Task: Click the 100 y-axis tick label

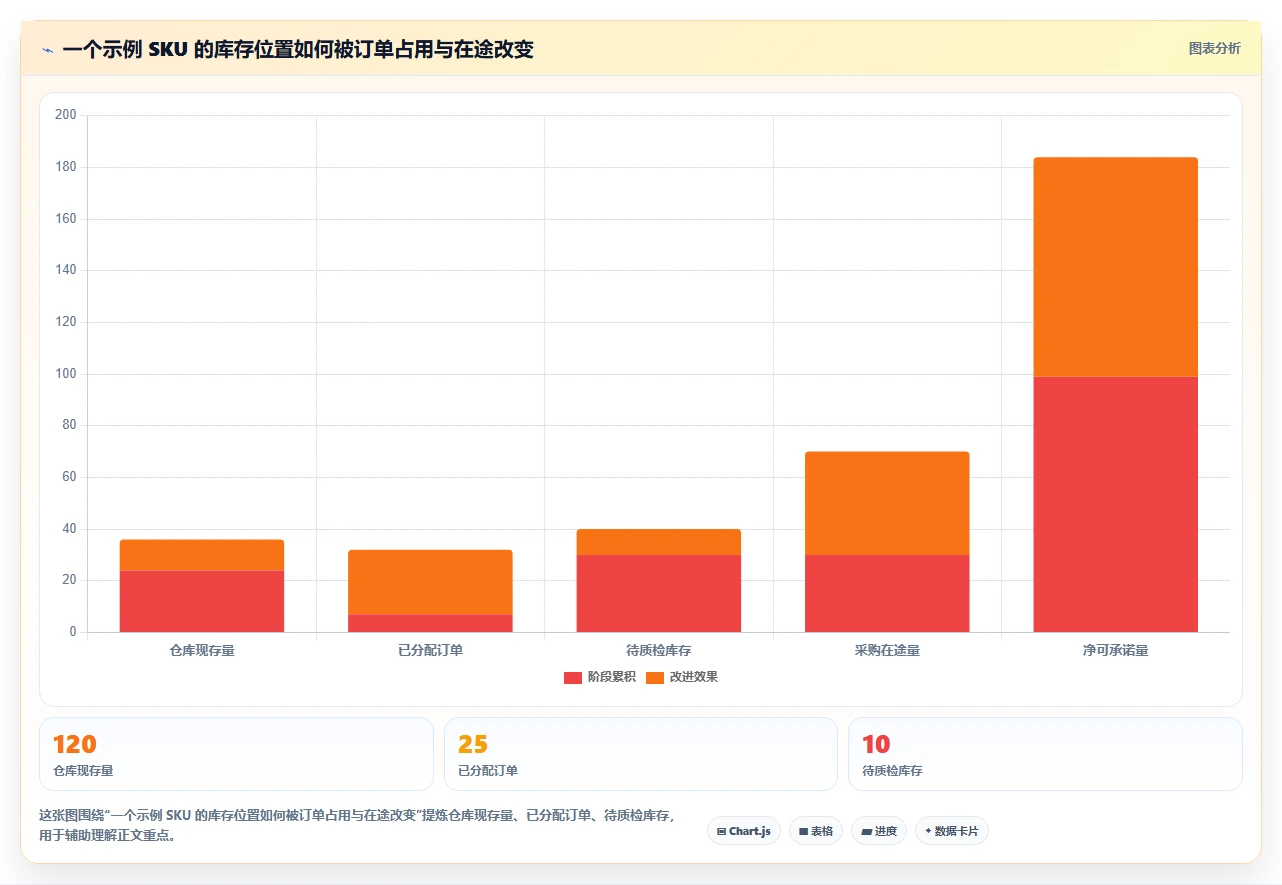Action: coord(66,374)
